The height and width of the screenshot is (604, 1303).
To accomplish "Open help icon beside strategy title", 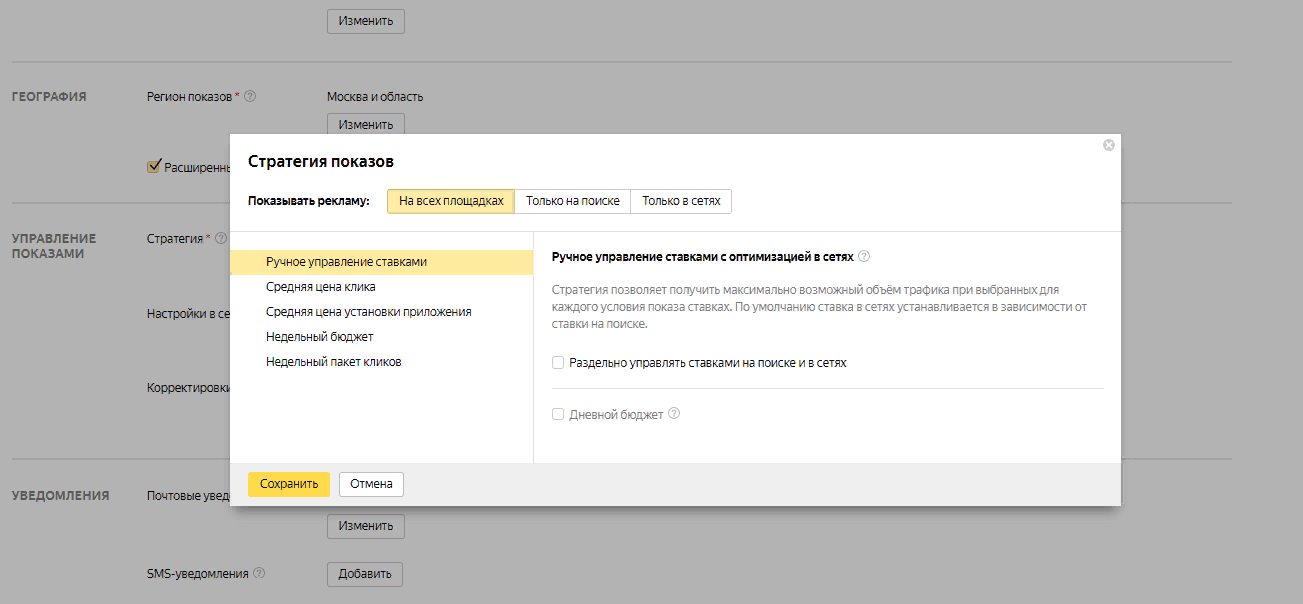I will tap(864, 257).
